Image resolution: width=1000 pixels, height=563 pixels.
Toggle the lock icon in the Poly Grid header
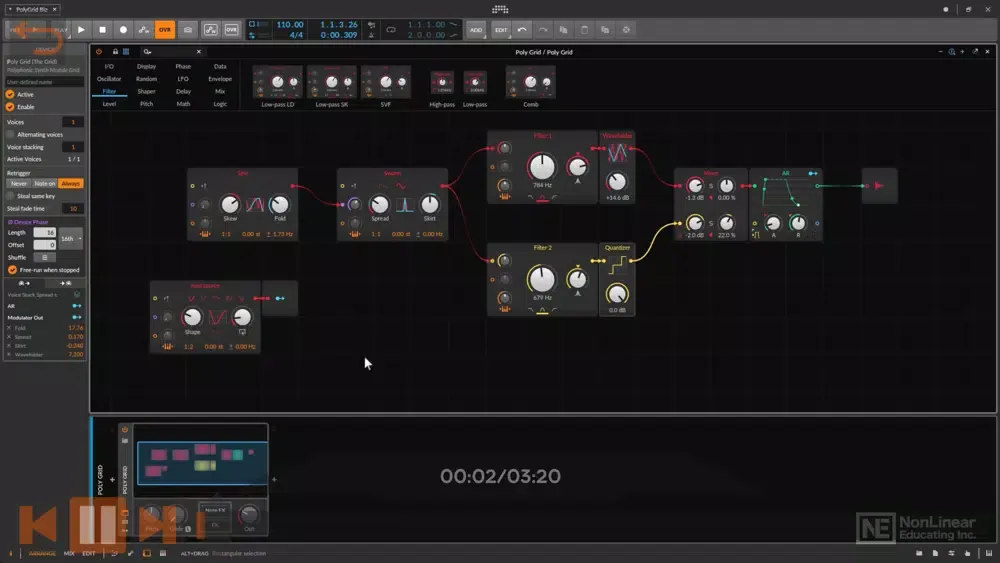pos(115,52)
